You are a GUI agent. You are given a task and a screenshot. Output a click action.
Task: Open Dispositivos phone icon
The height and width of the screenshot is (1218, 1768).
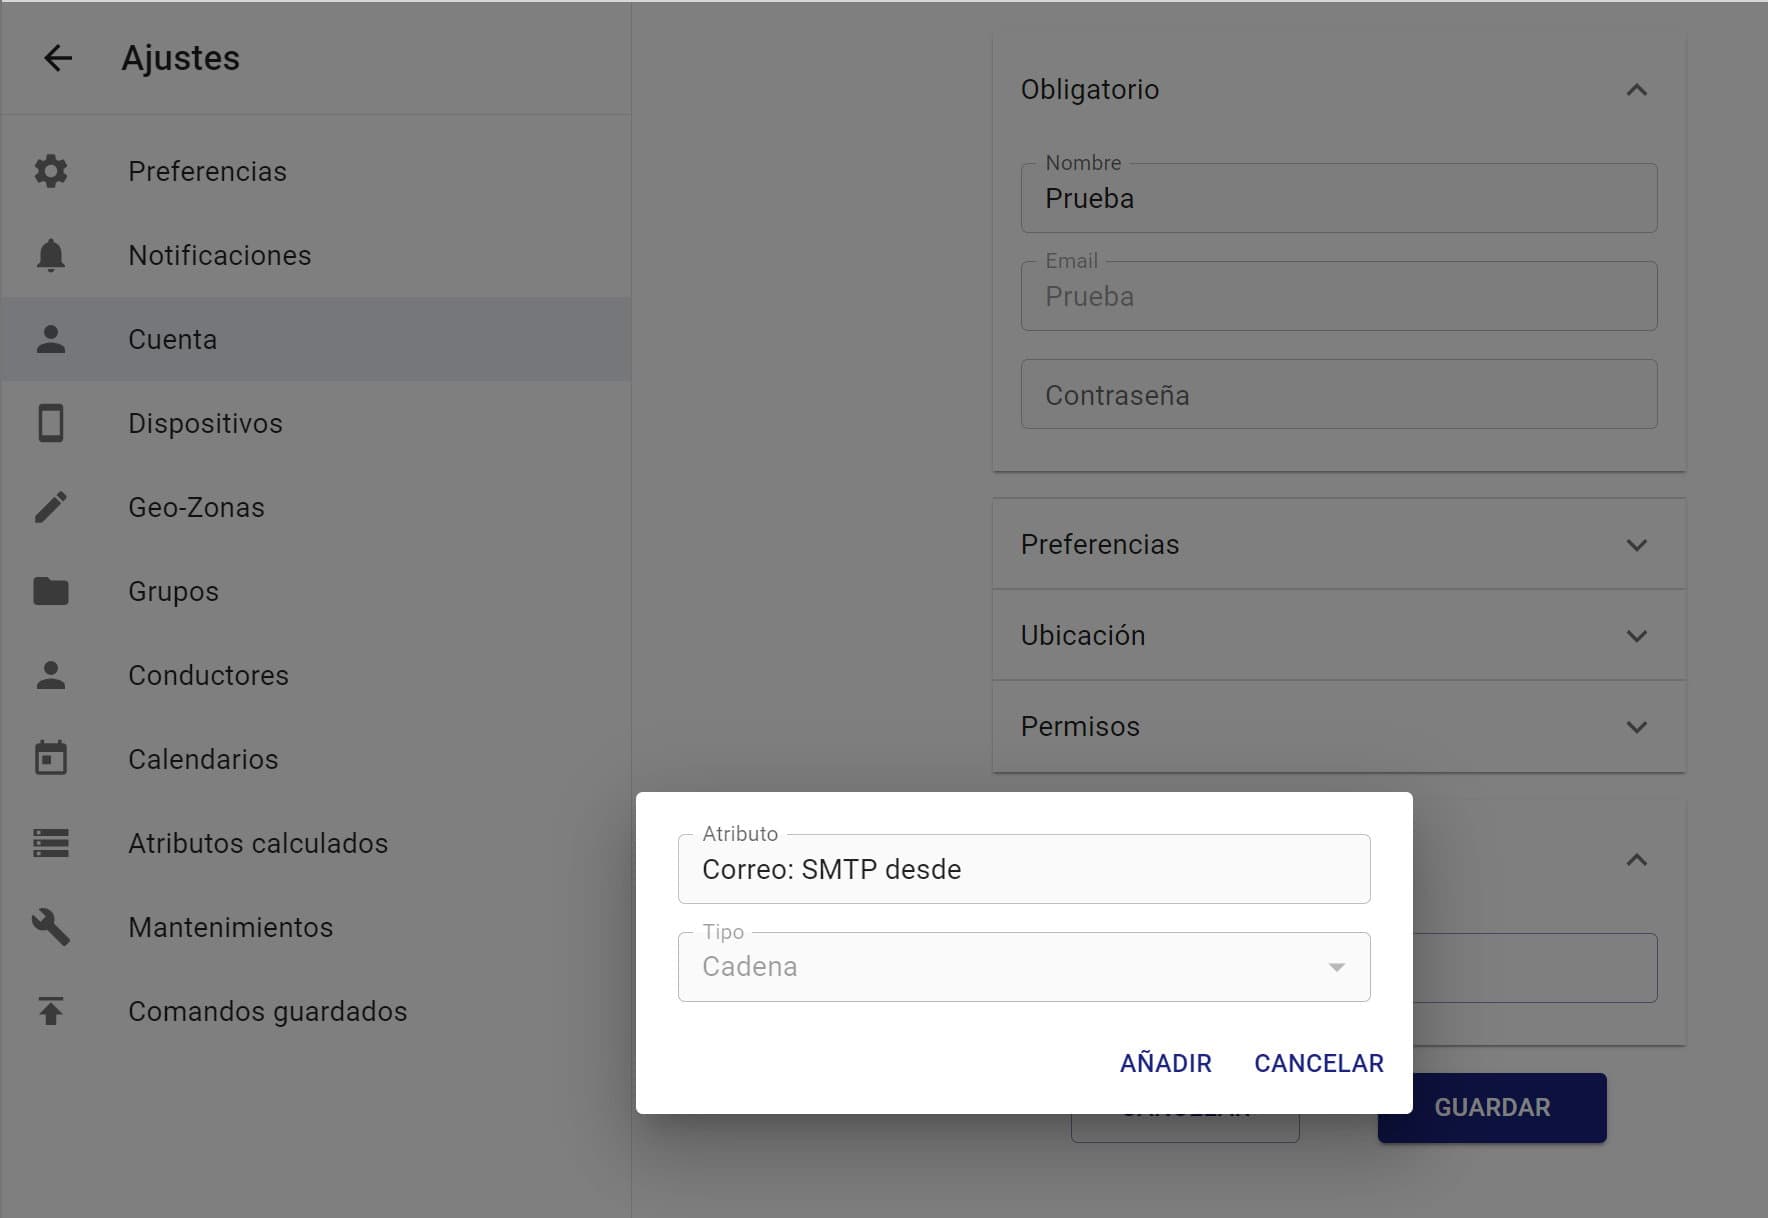pyautogui.click(x=51, y=423)
